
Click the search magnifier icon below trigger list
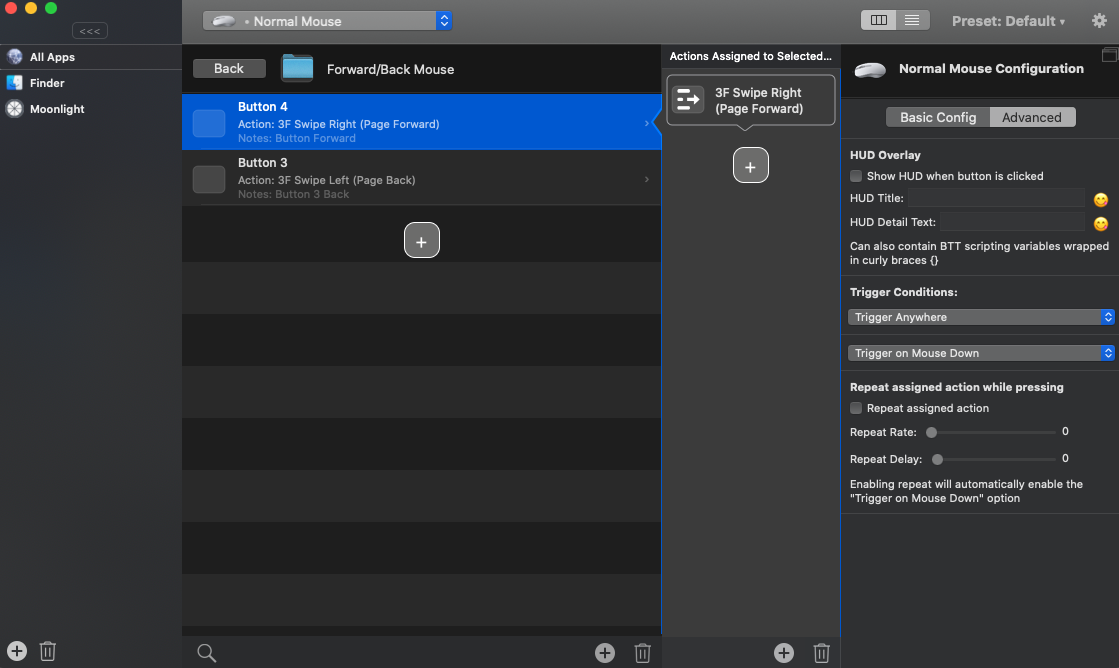(x=206, y=652)
